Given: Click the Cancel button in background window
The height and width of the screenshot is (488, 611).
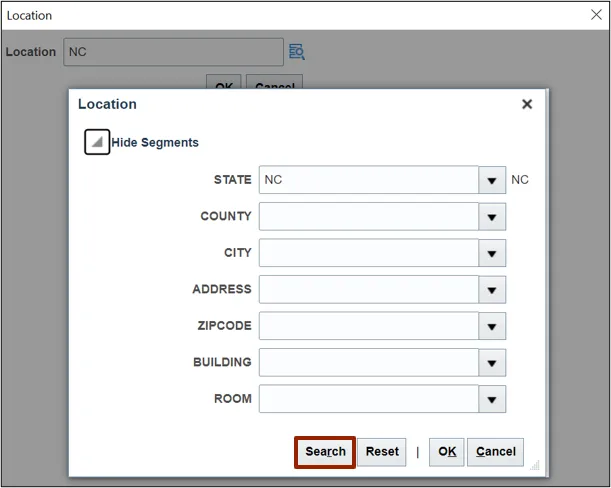Looking at the screenshot, I should (275, 82).
